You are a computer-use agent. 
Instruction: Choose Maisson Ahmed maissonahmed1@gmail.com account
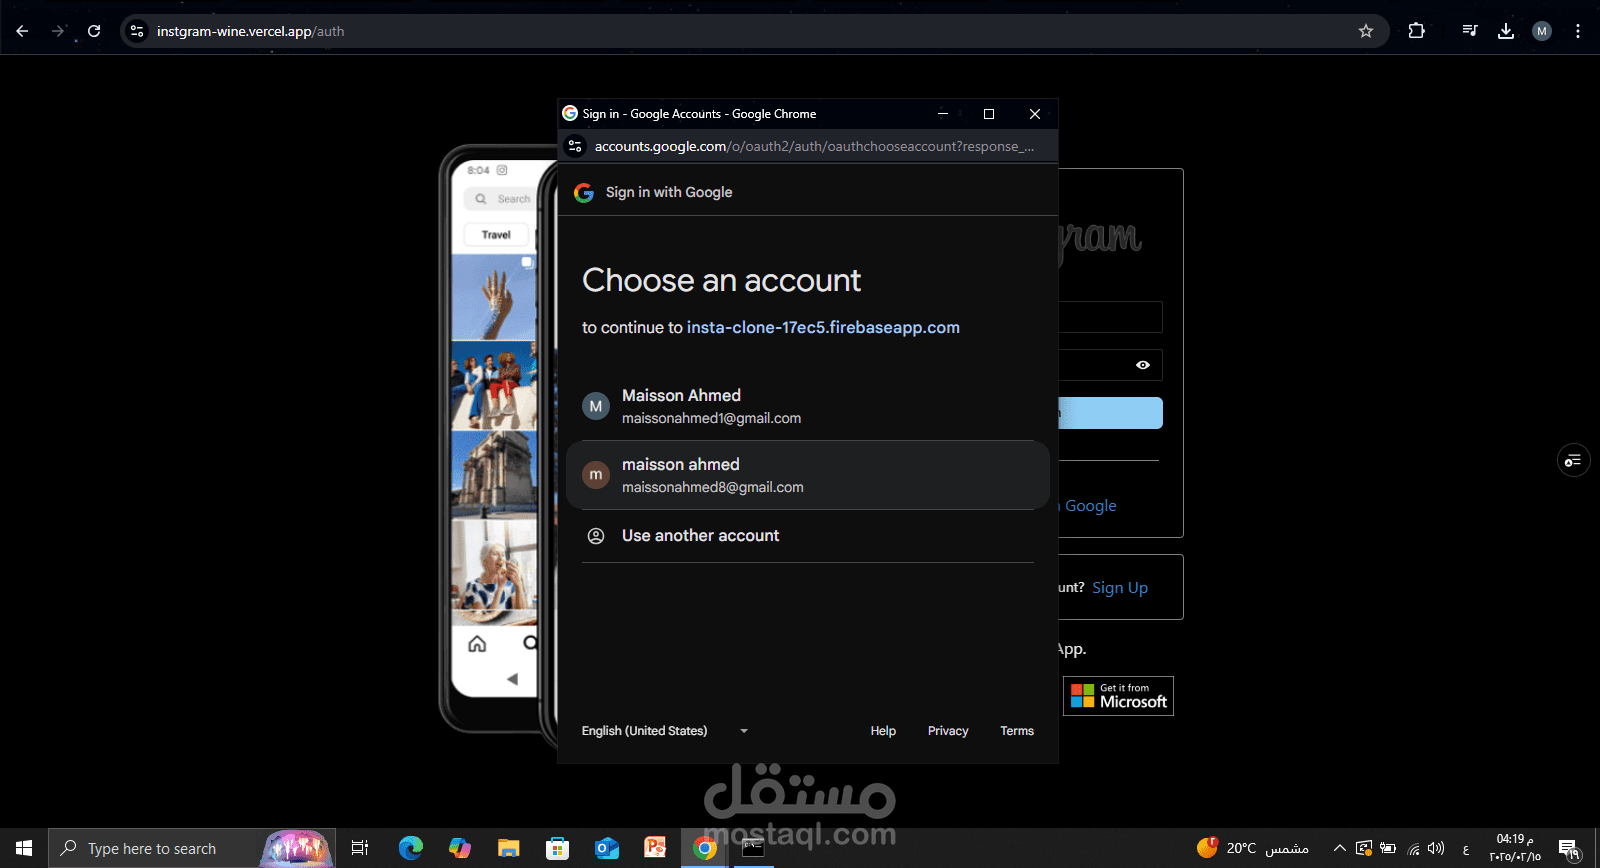[808, 406]
